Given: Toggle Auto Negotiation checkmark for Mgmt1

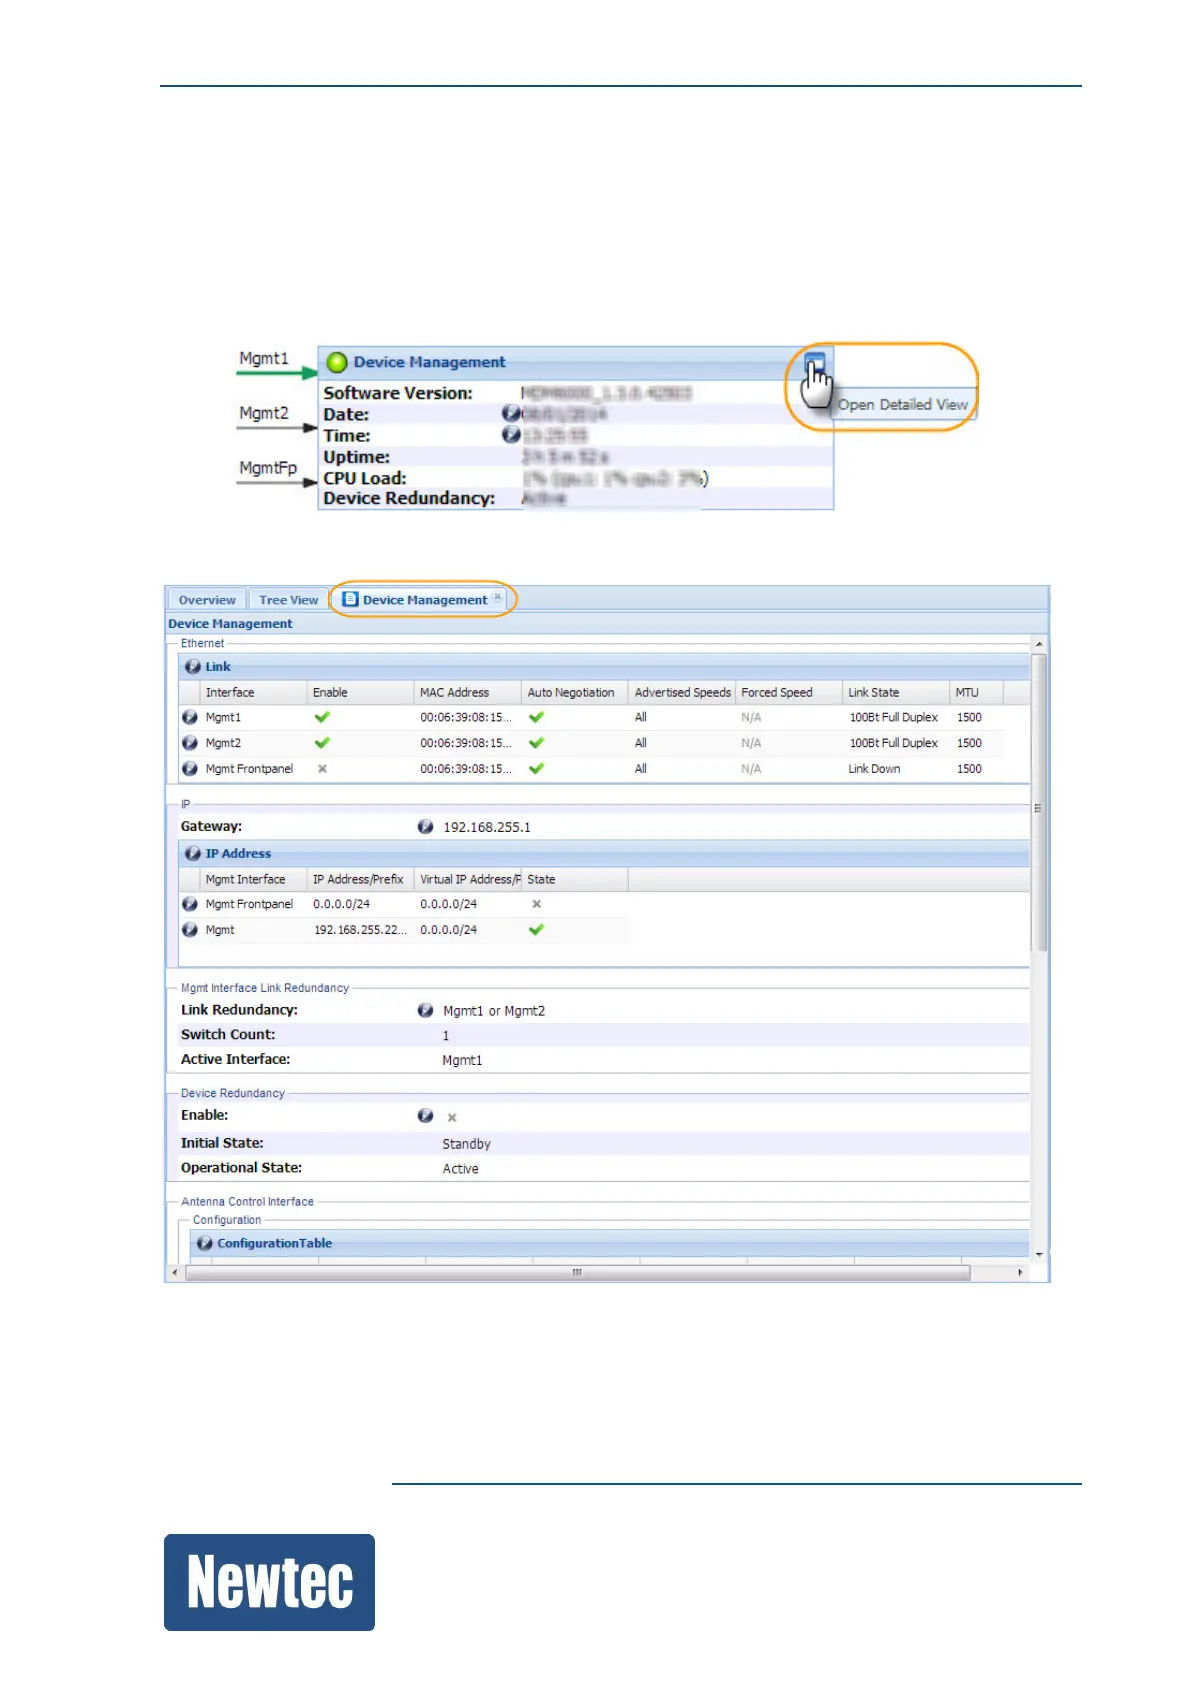Looking at the screenshot, I should coord(537,717).
